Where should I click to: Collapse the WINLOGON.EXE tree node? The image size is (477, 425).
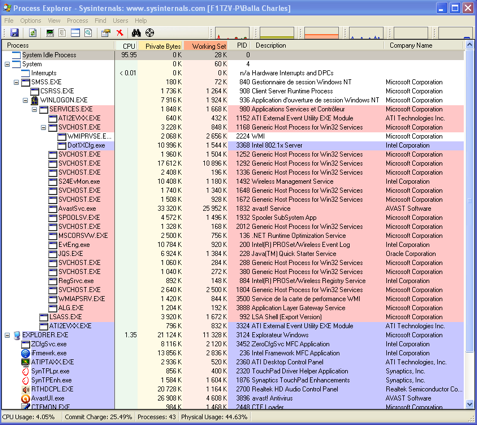(x=25, y=100)
